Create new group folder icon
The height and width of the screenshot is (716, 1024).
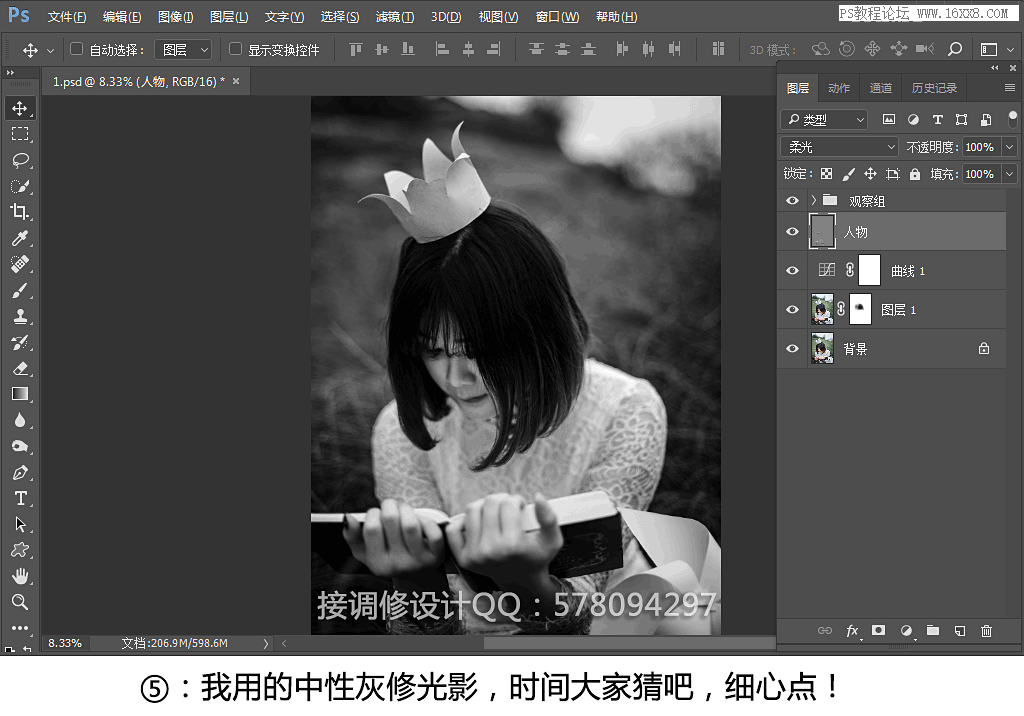click(x=933, y=631)
